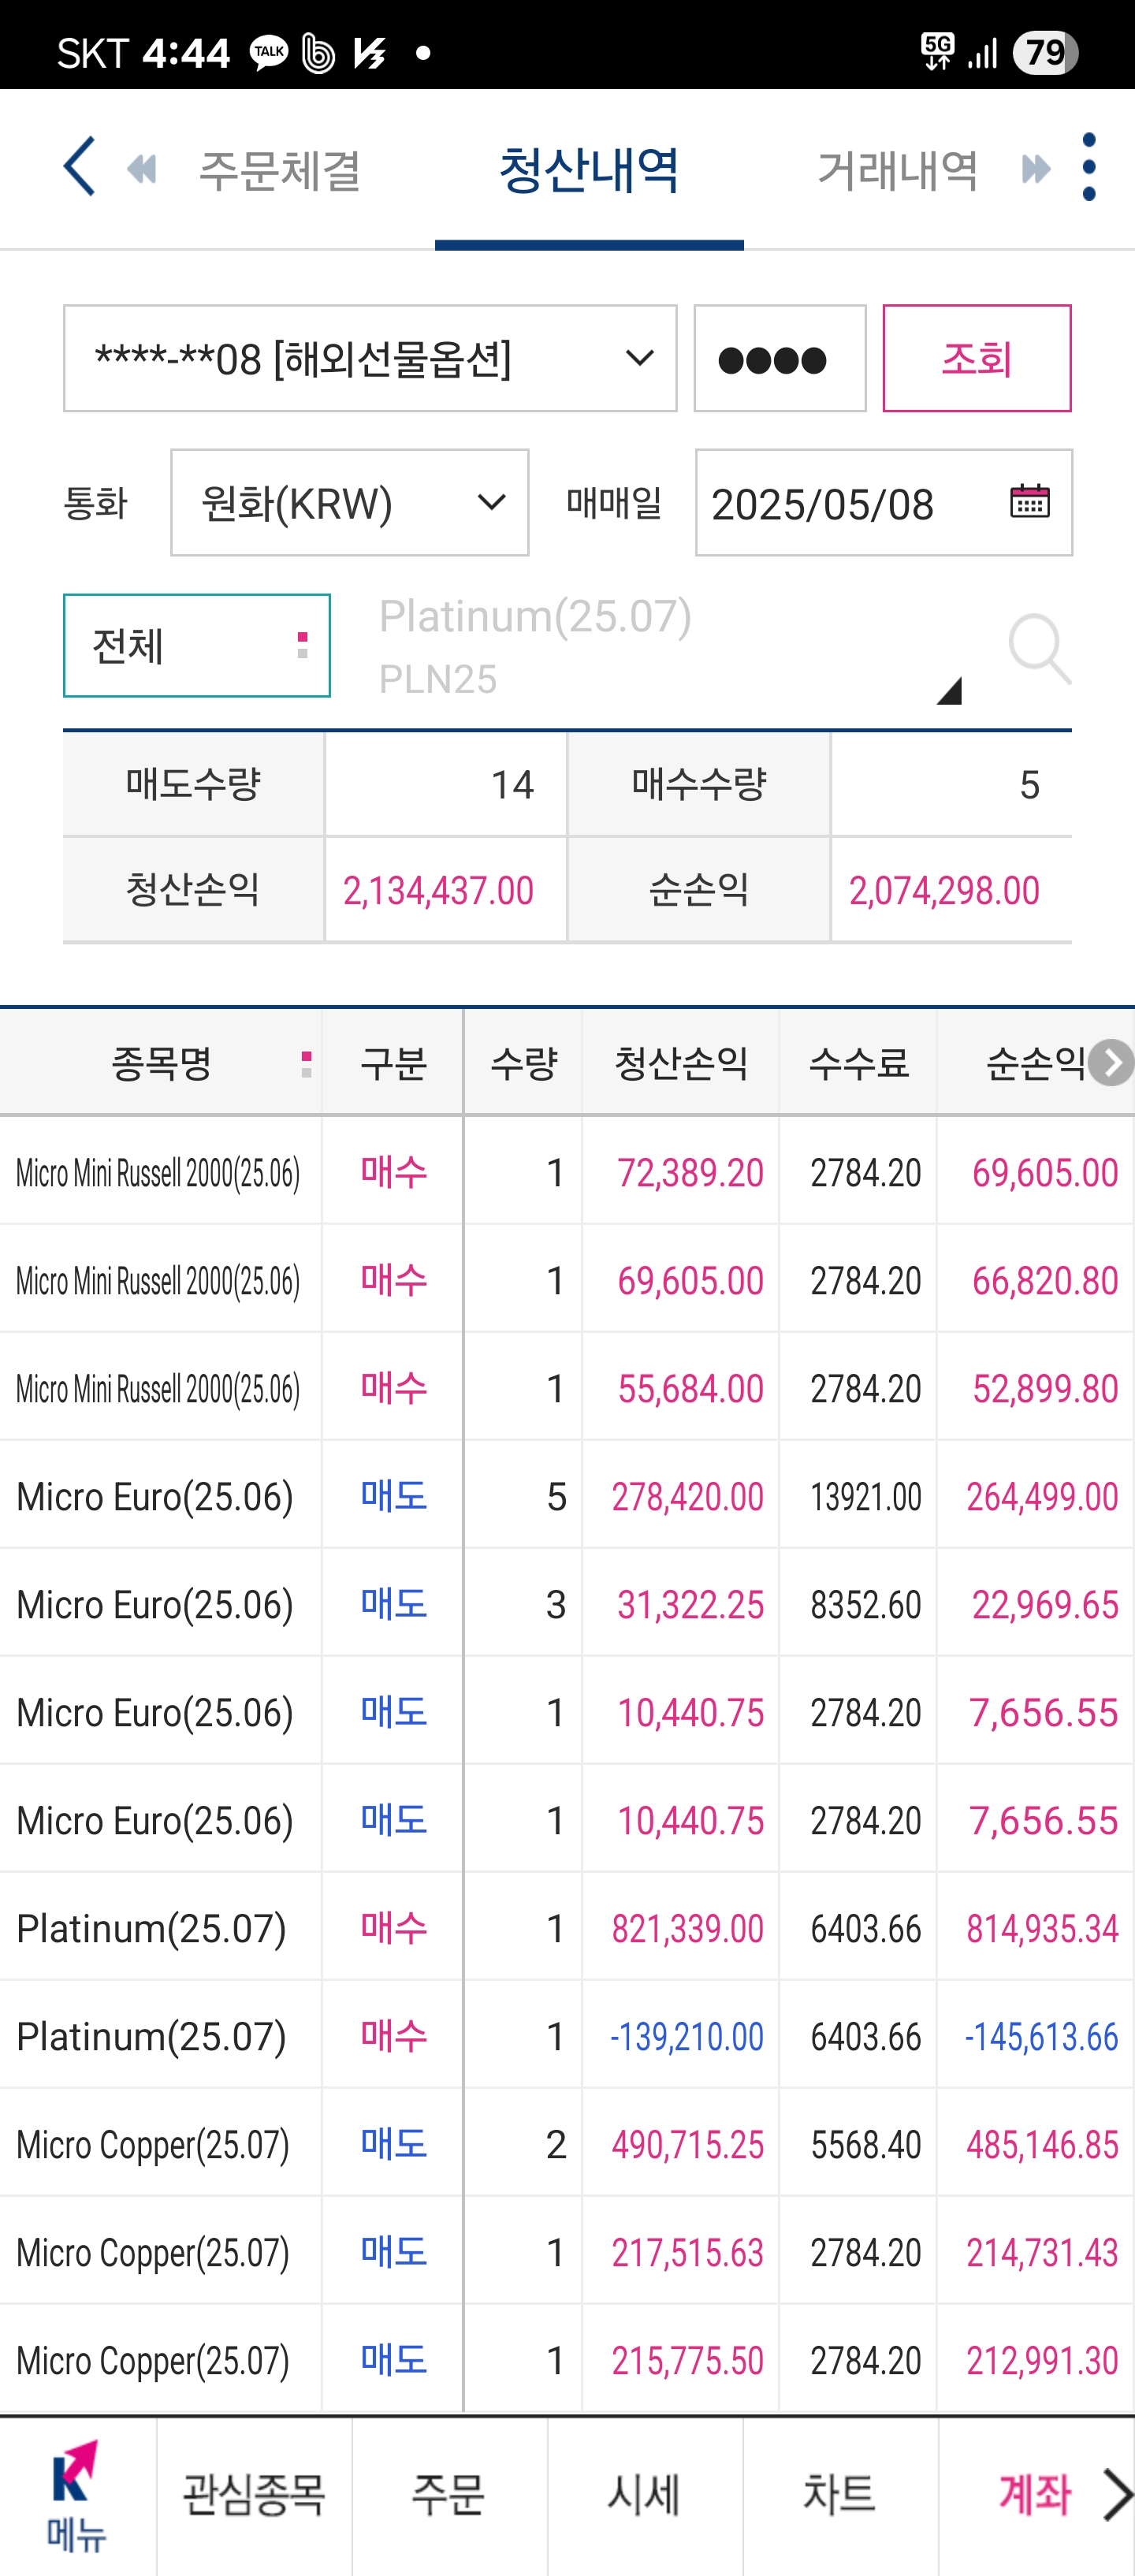Open the K 메뉴 menu icon

[77, 2495]
